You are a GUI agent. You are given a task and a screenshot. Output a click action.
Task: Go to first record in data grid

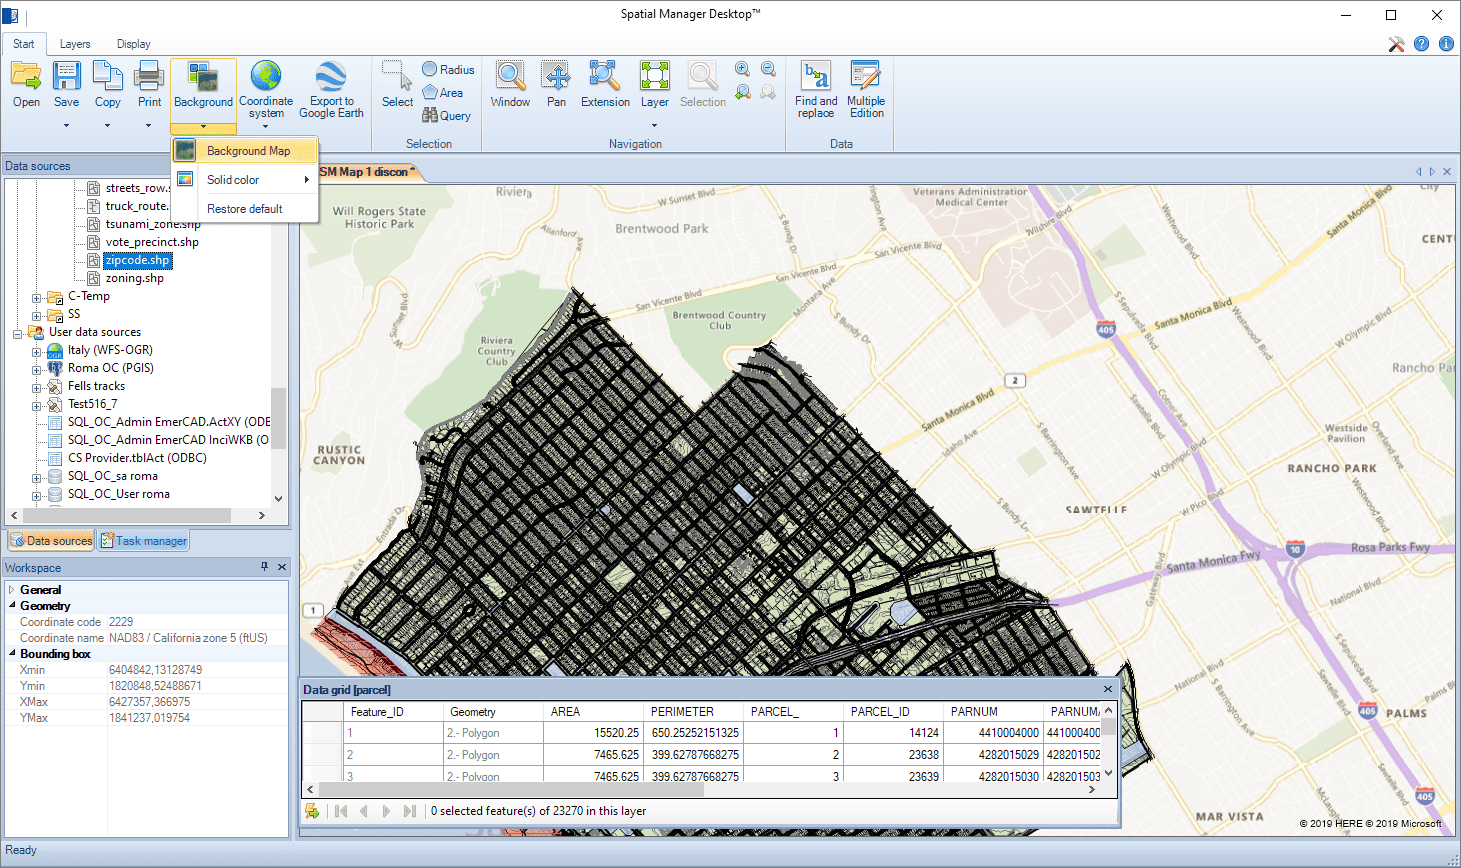pos(341,811)
